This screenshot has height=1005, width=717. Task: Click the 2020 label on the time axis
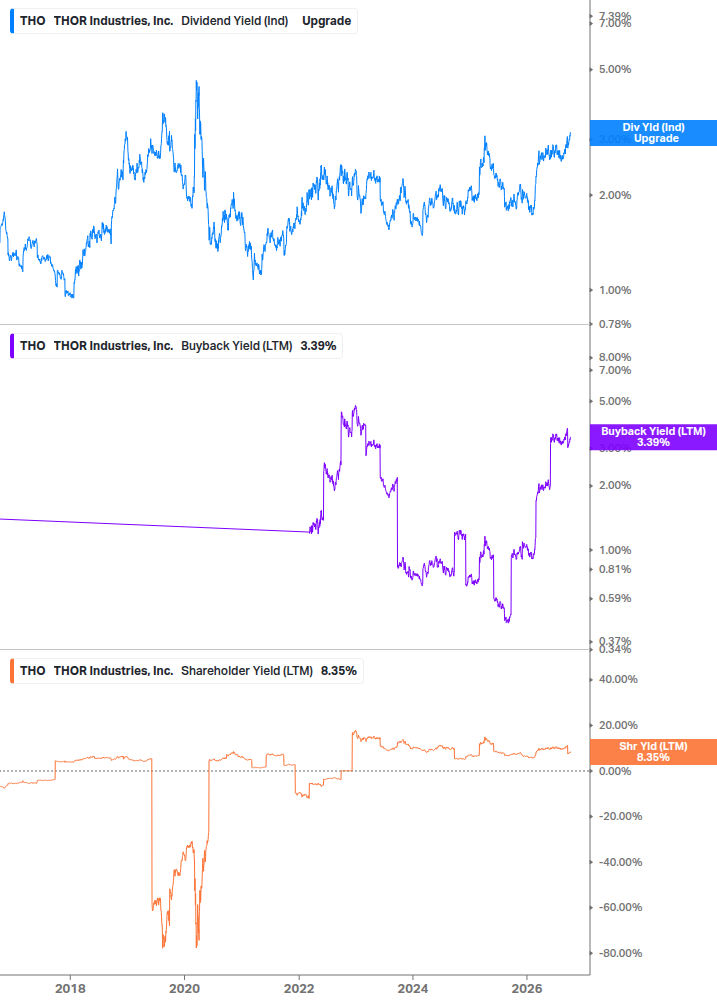185,989
